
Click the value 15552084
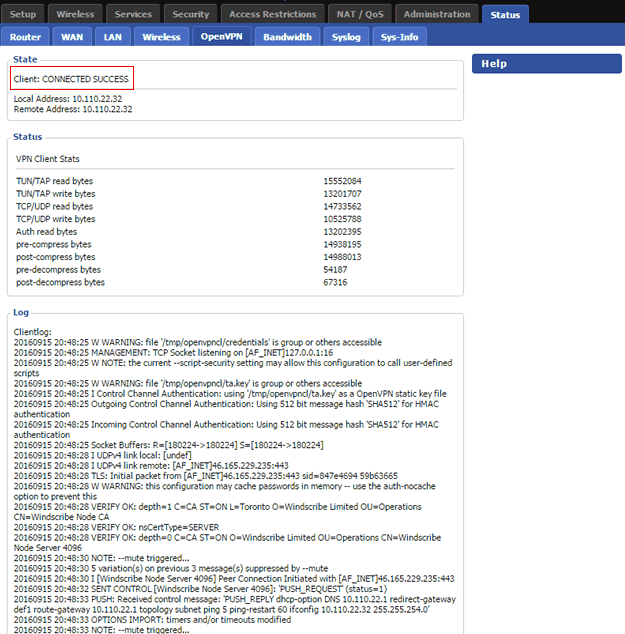342,181
